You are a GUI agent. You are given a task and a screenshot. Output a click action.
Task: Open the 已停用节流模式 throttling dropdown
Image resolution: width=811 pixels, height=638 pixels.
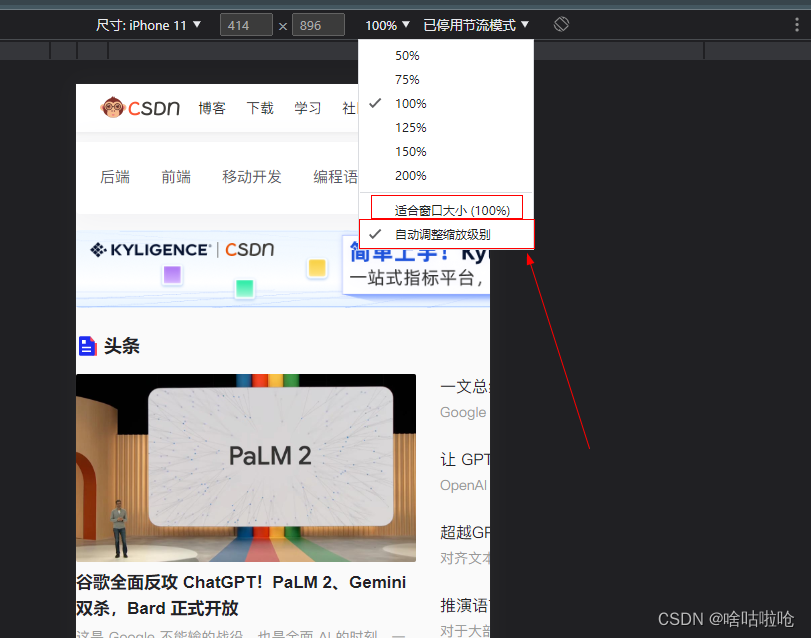click(x=476, y=25)
